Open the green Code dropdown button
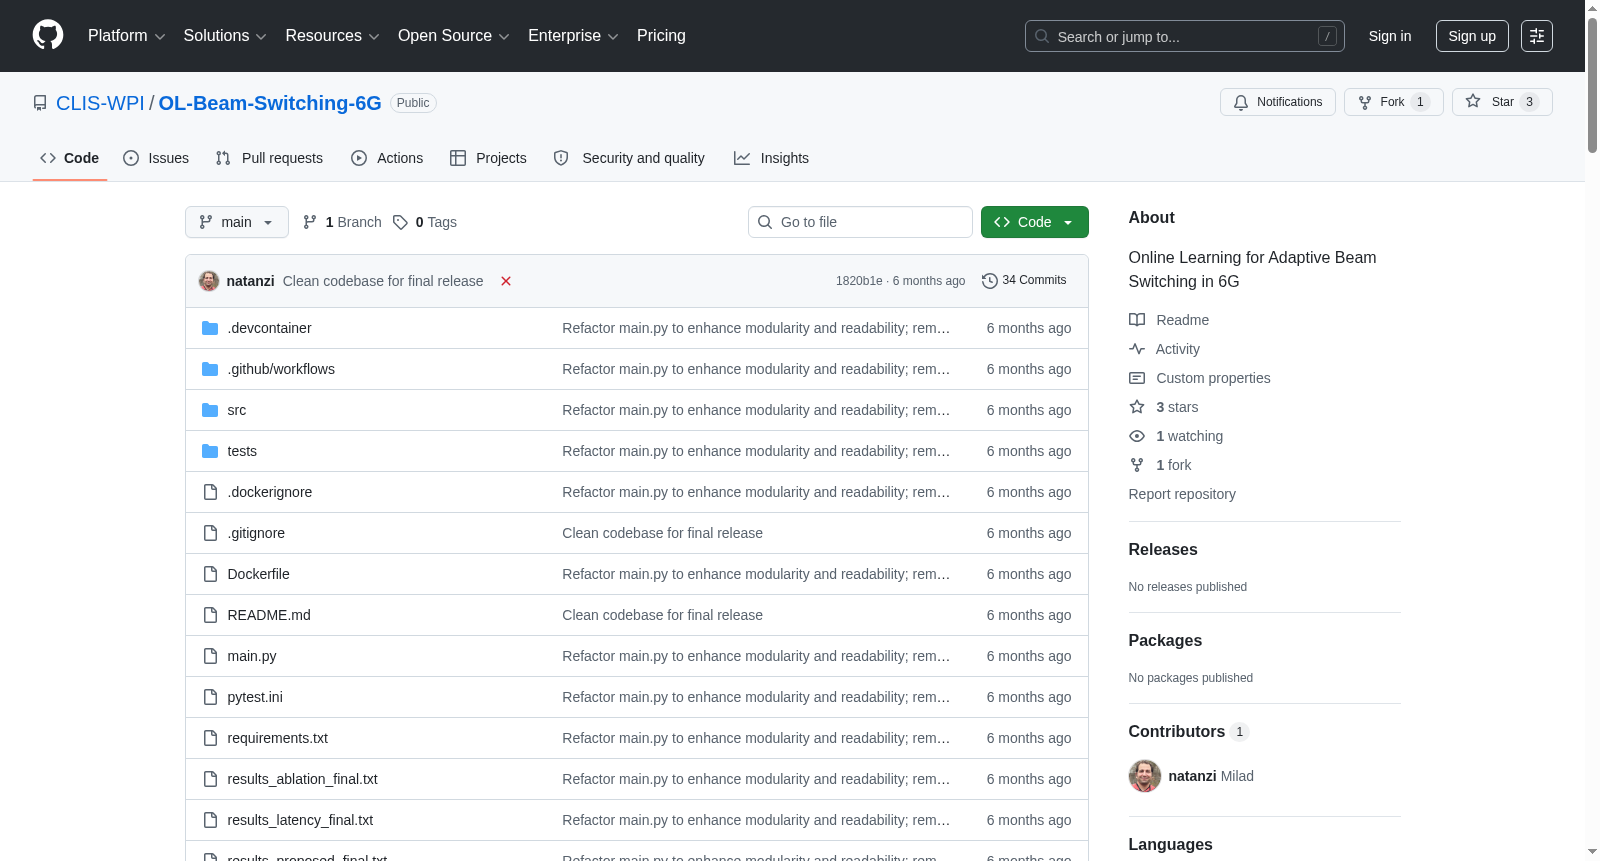Screen dimensions: 1600x861 pyautogui.click(x=1035, y=222)
